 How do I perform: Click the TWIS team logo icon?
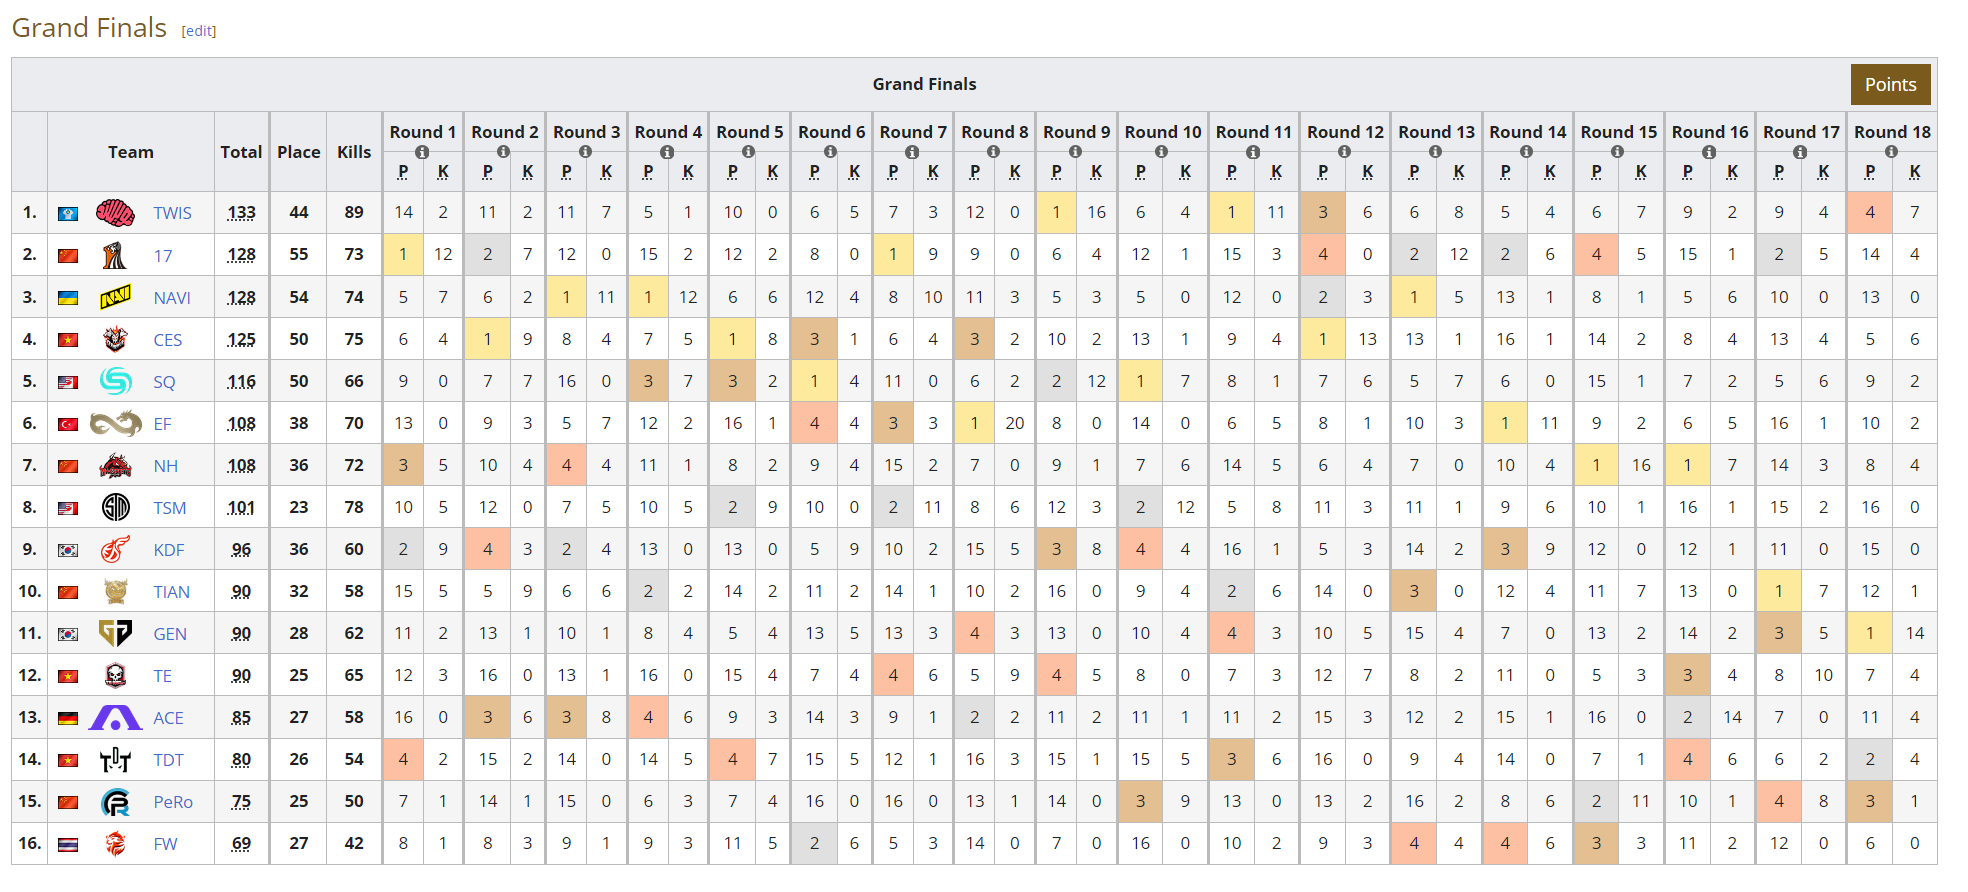115,213
